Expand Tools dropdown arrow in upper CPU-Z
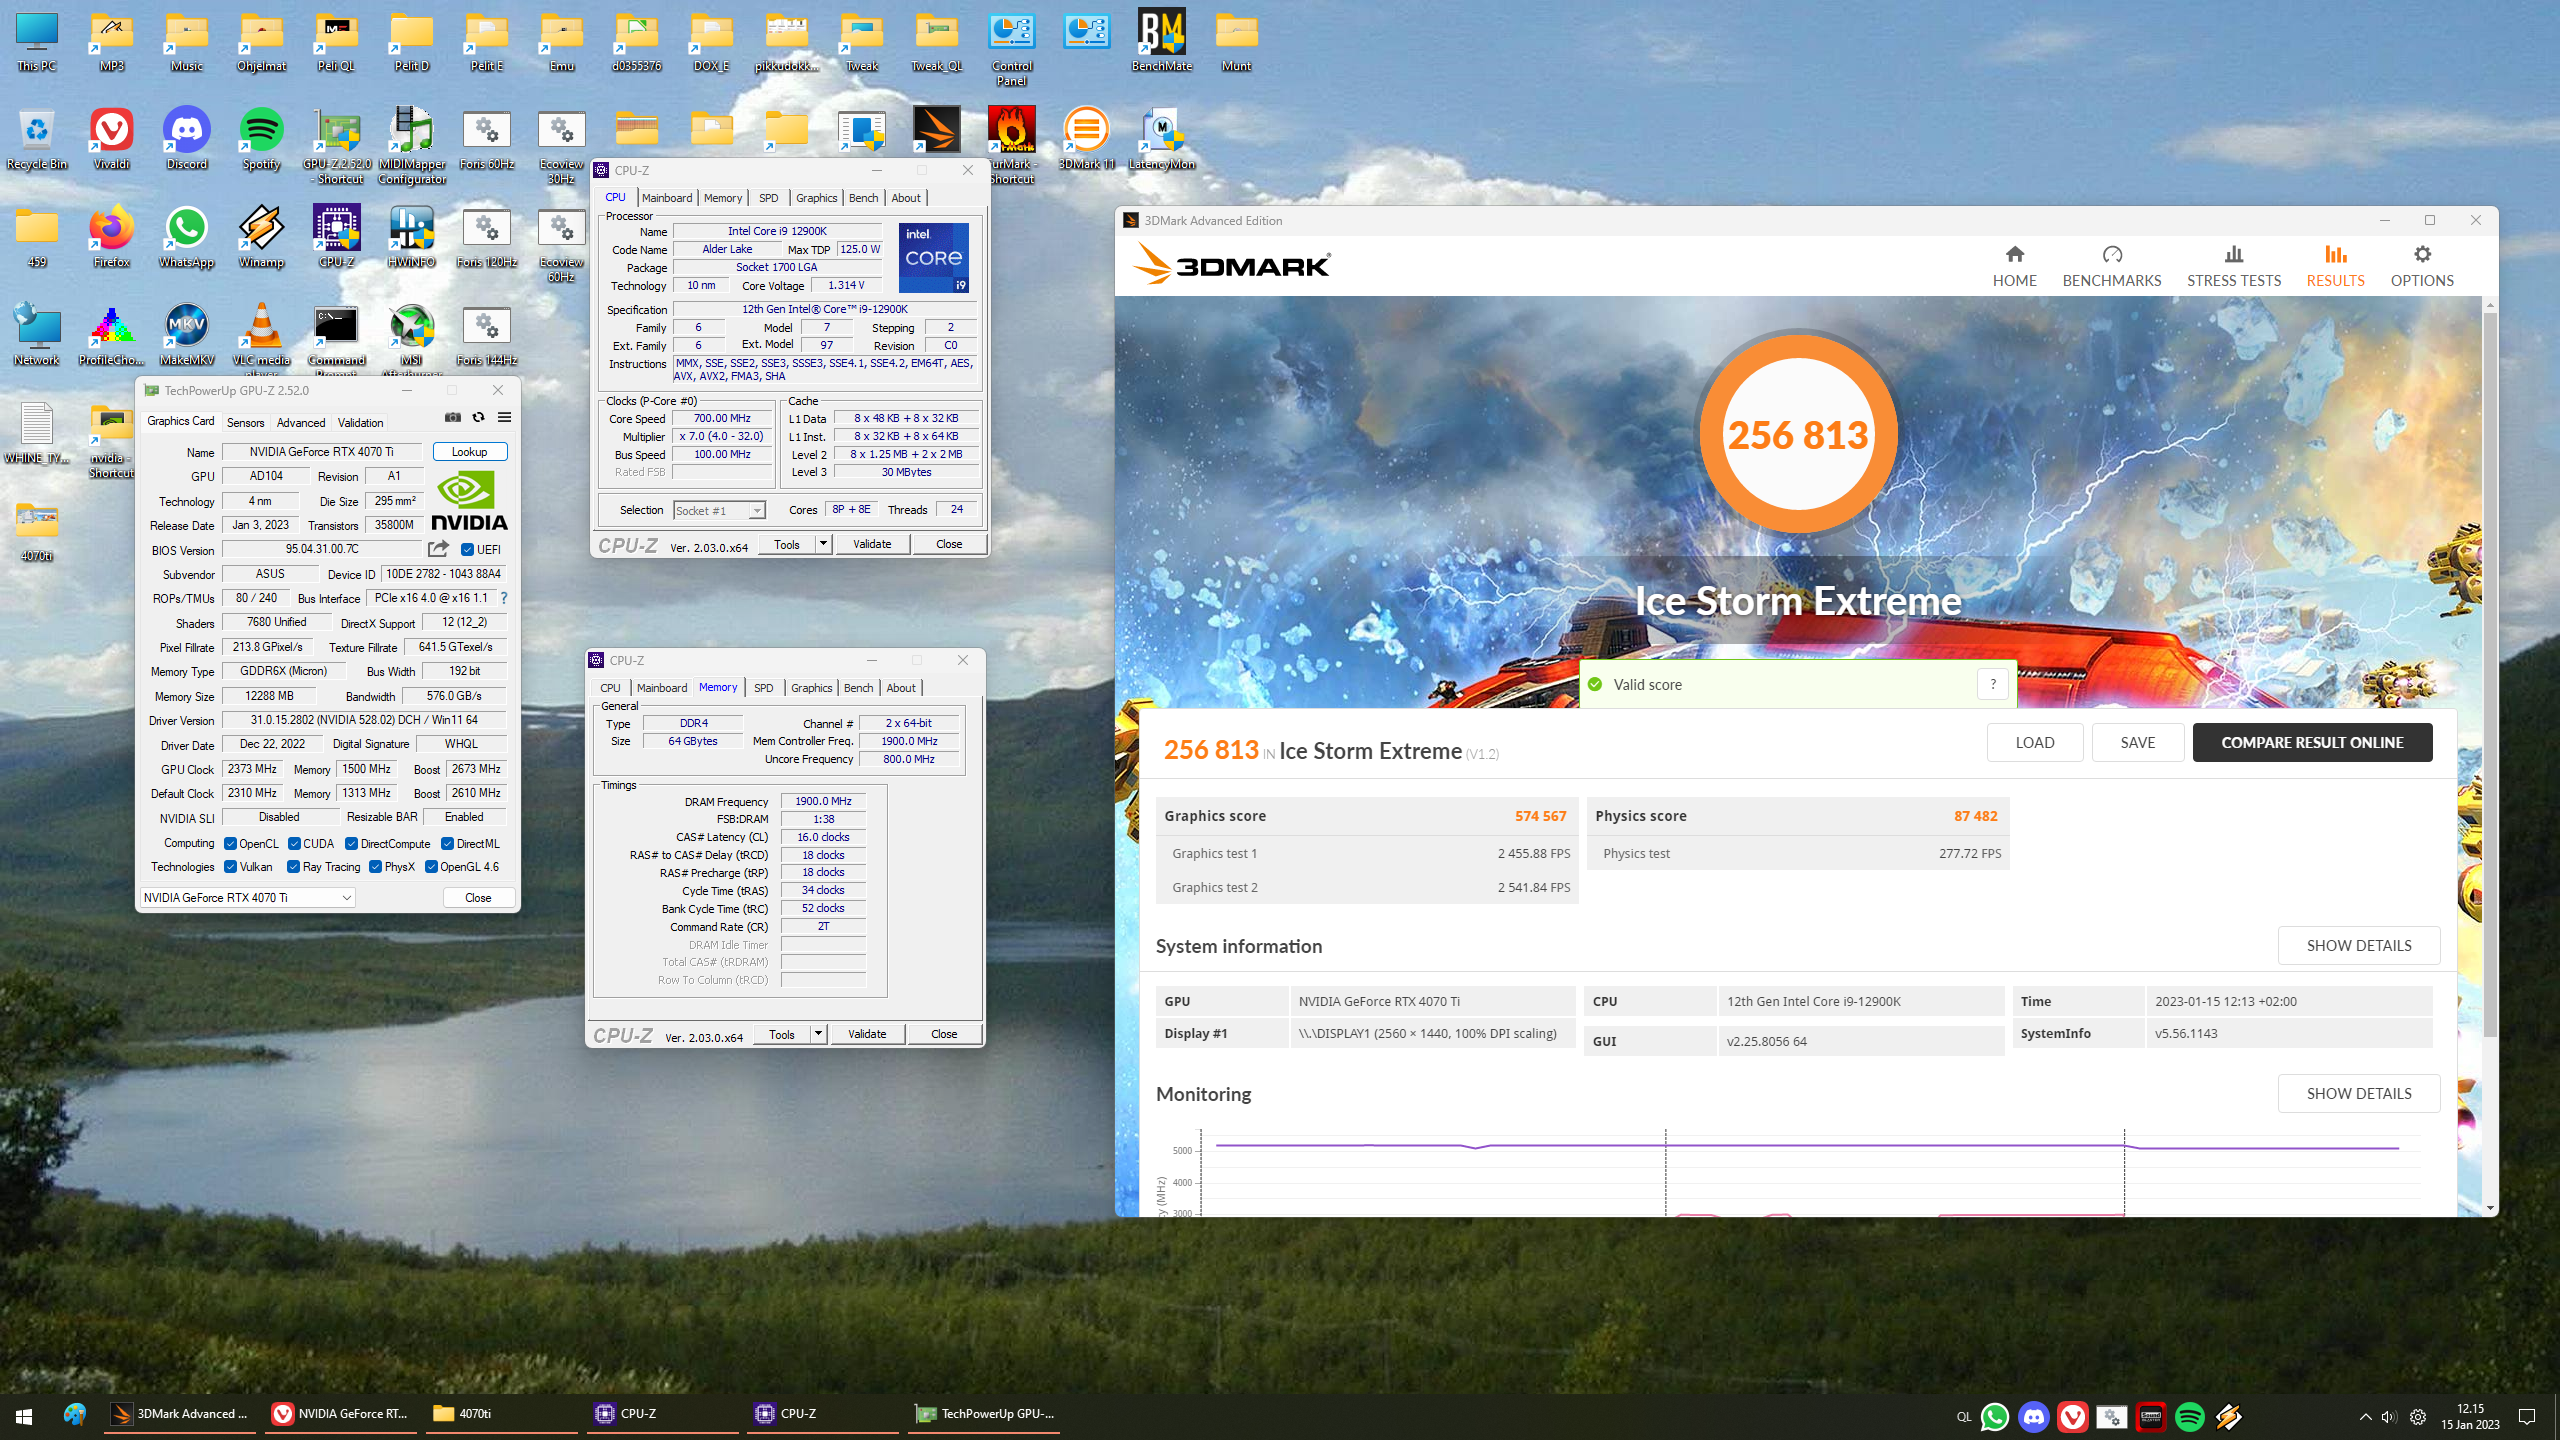Image resolution: width=2560 pixels, height=1440 pixels. [823, 544]
